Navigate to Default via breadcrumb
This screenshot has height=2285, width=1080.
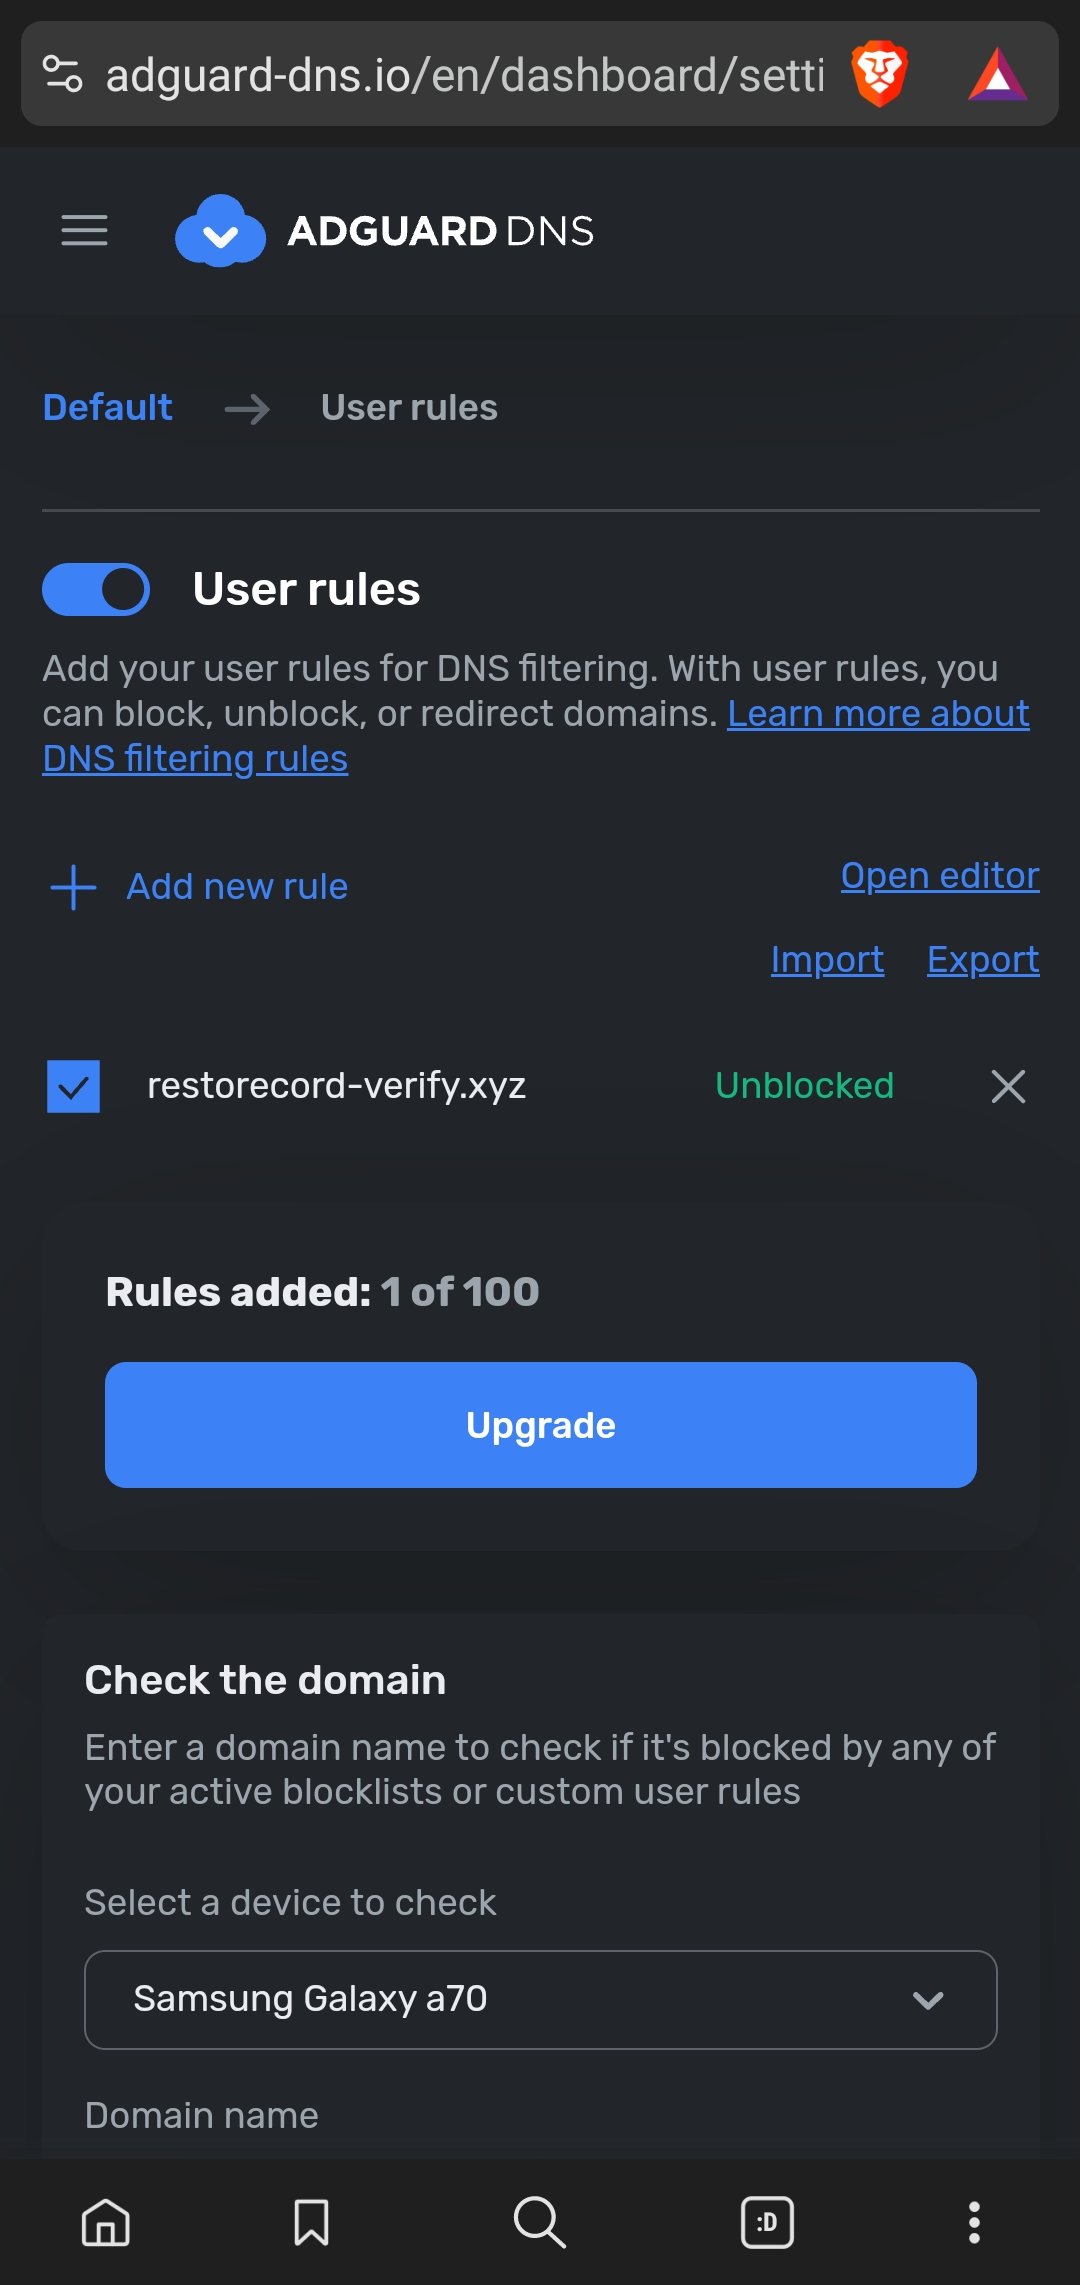[x=107, y=407]
